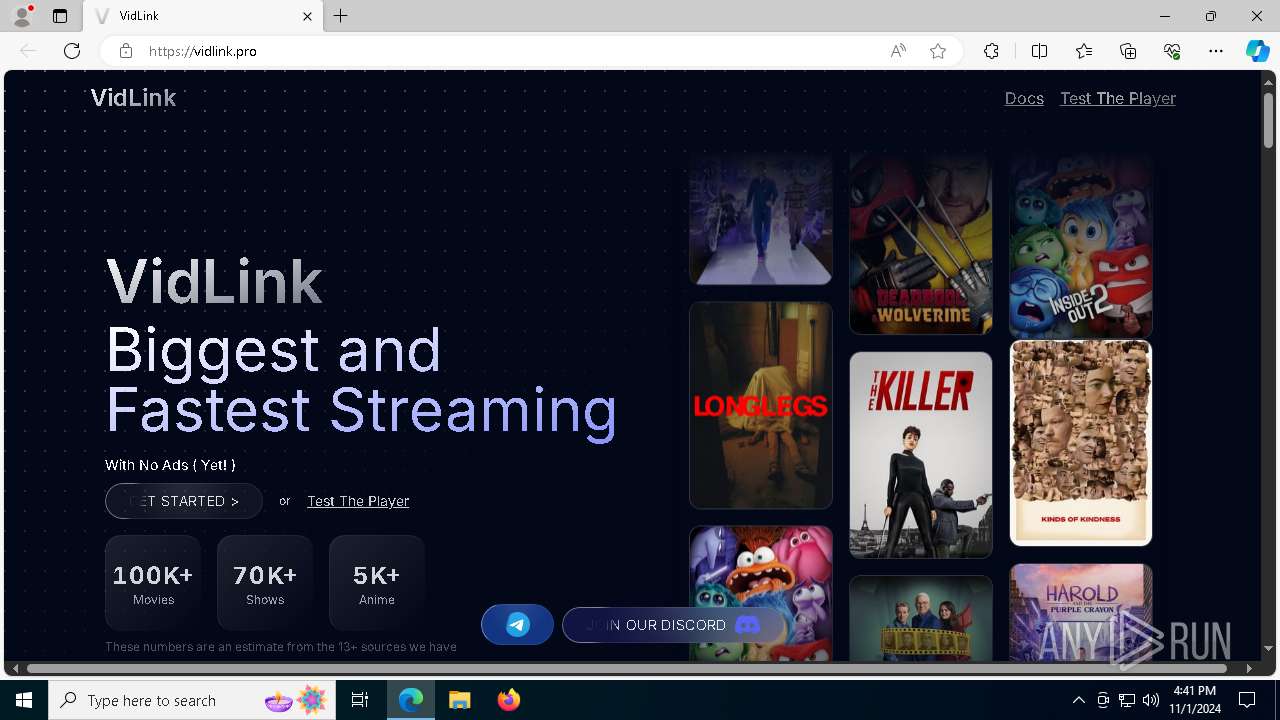Open Test The Player link below tagline
This screenshot has height=720, width=1280.
pos(358,501)
